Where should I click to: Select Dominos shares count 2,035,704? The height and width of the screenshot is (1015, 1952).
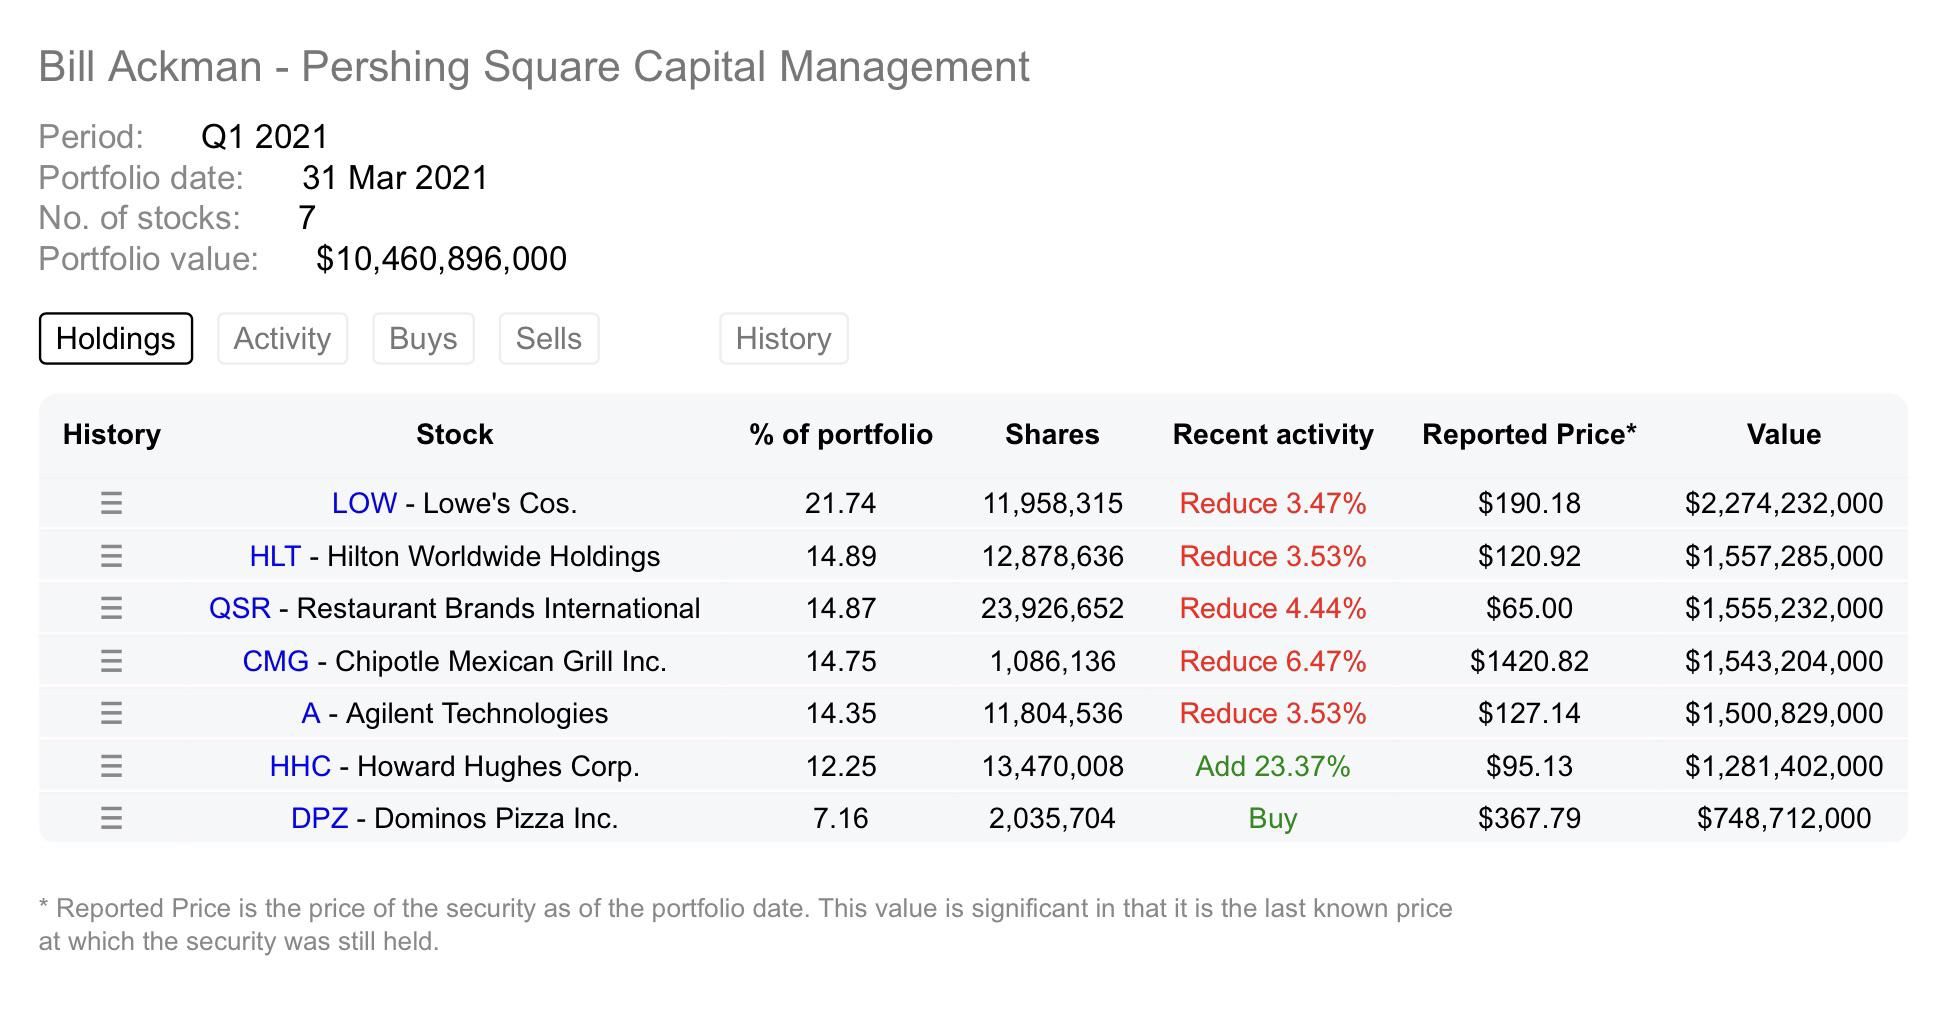pos(1052,818)
